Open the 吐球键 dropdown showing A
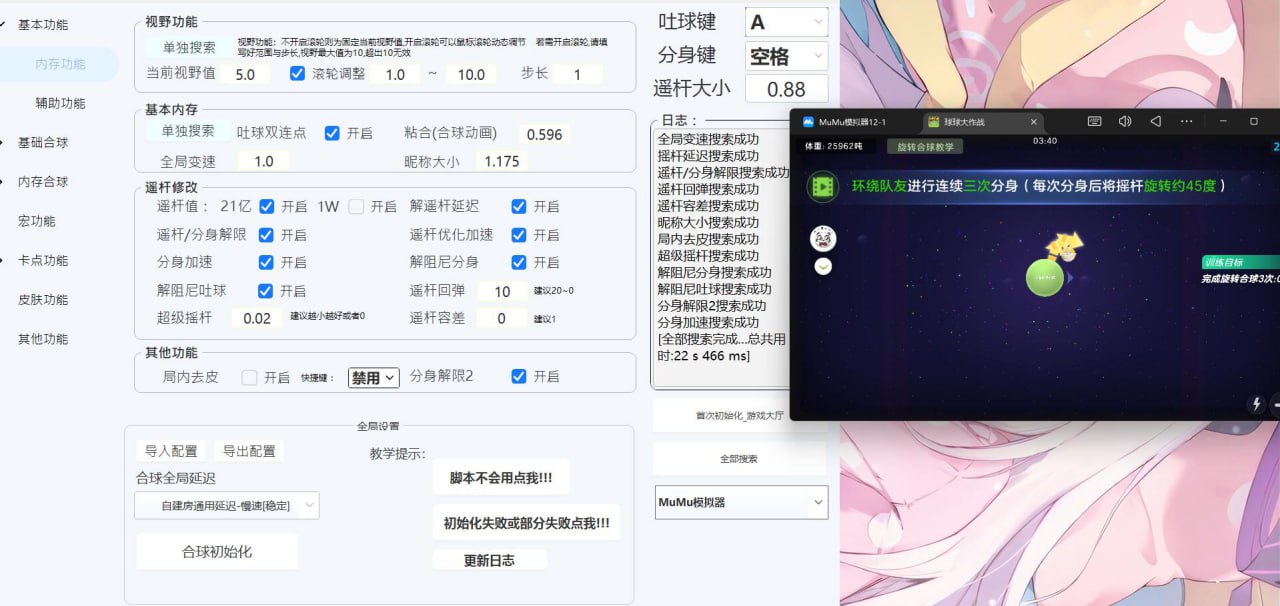Viewport: 1280px width, 606px height. [785, 20]
